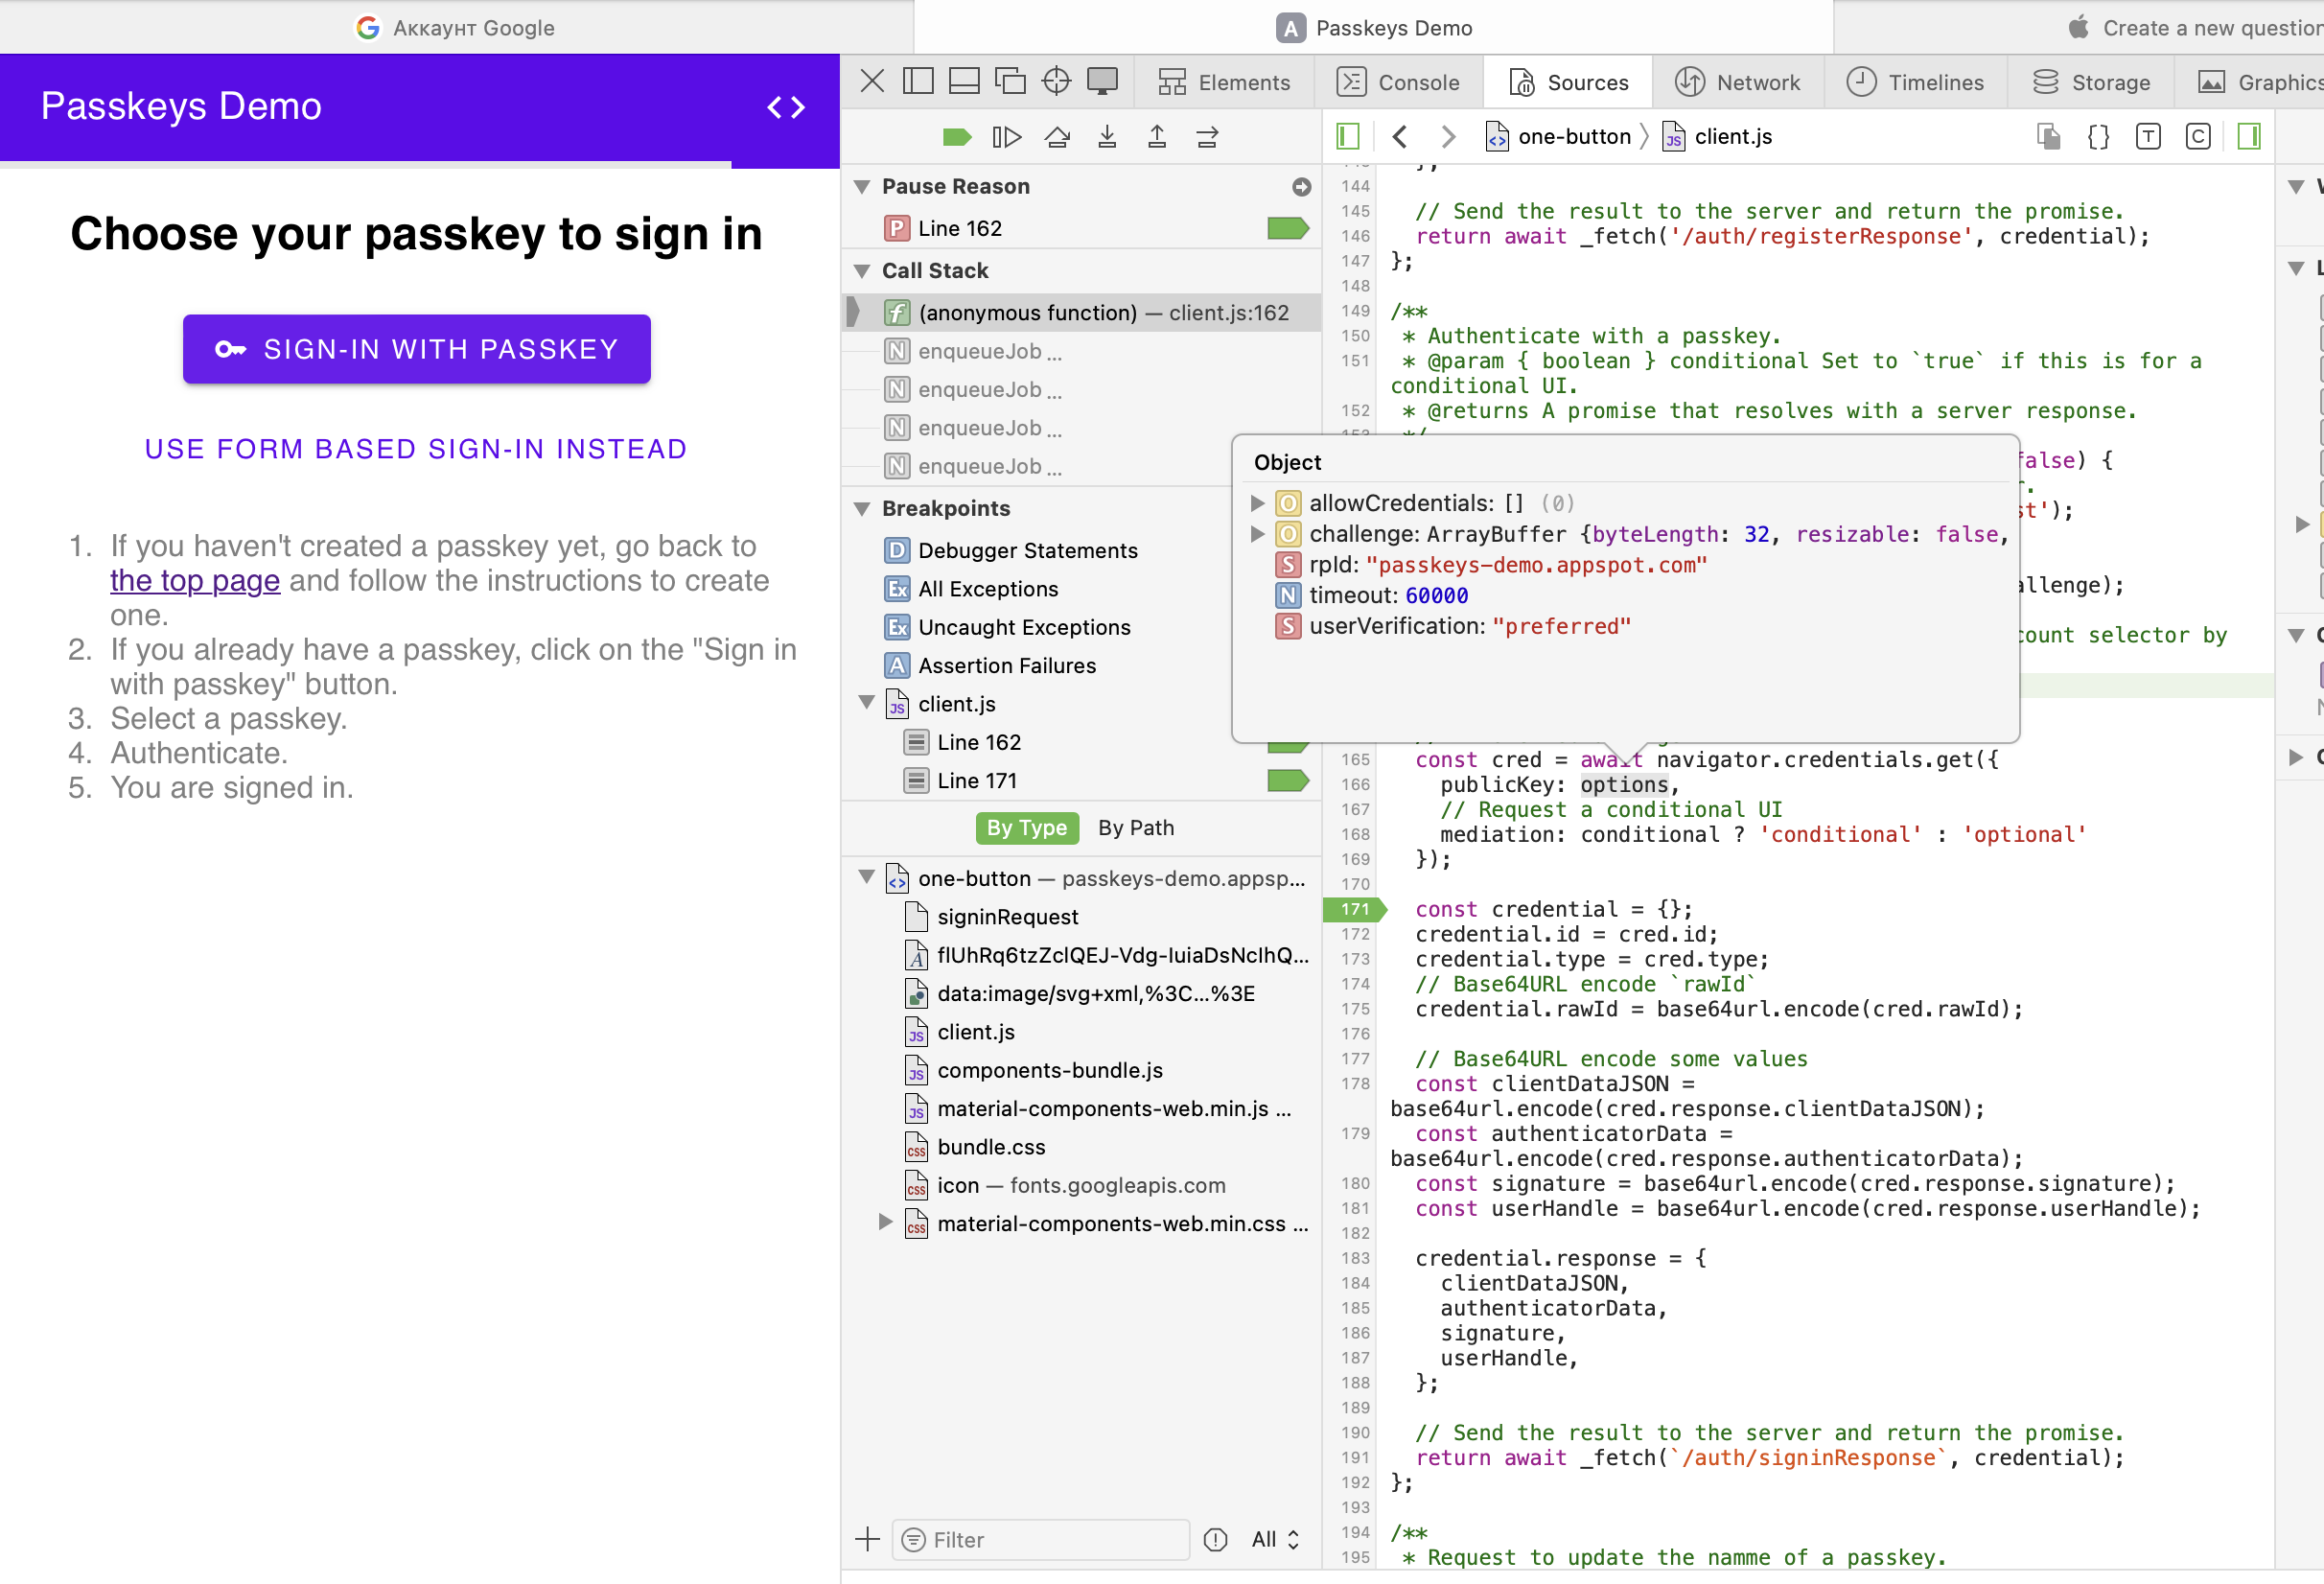This screenshot has height=1584, width=2324.
Task: Open the Storage tab
Action: [2091, 82]
